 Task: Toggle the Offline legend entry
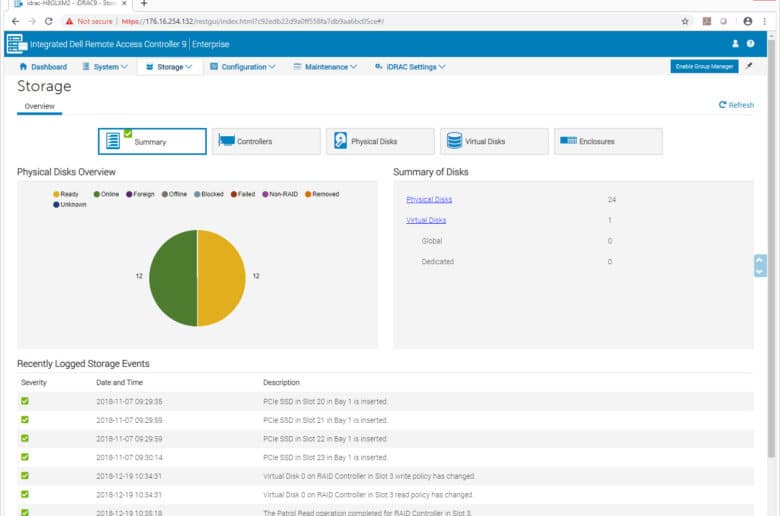click(174, 194)
